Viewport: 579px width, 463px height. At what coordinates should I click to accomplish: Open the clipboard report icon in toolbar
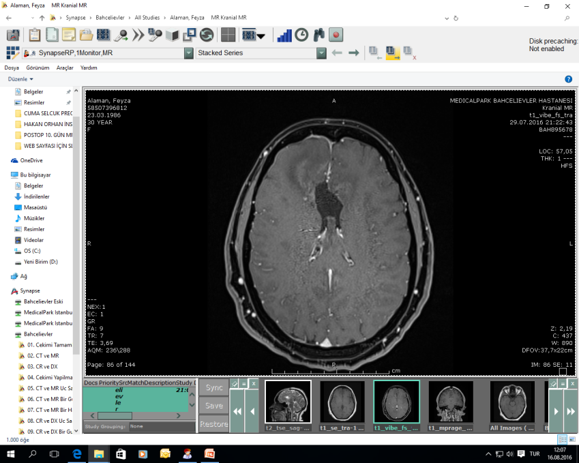(35, 35)
